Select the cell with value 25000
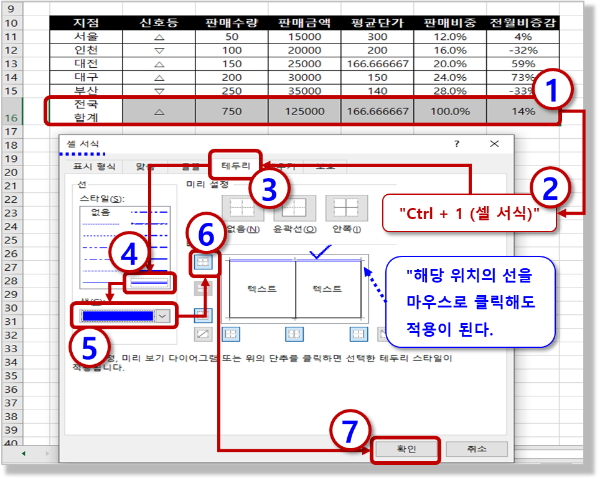This screenshot has height=479, width=600. [305, 64]
